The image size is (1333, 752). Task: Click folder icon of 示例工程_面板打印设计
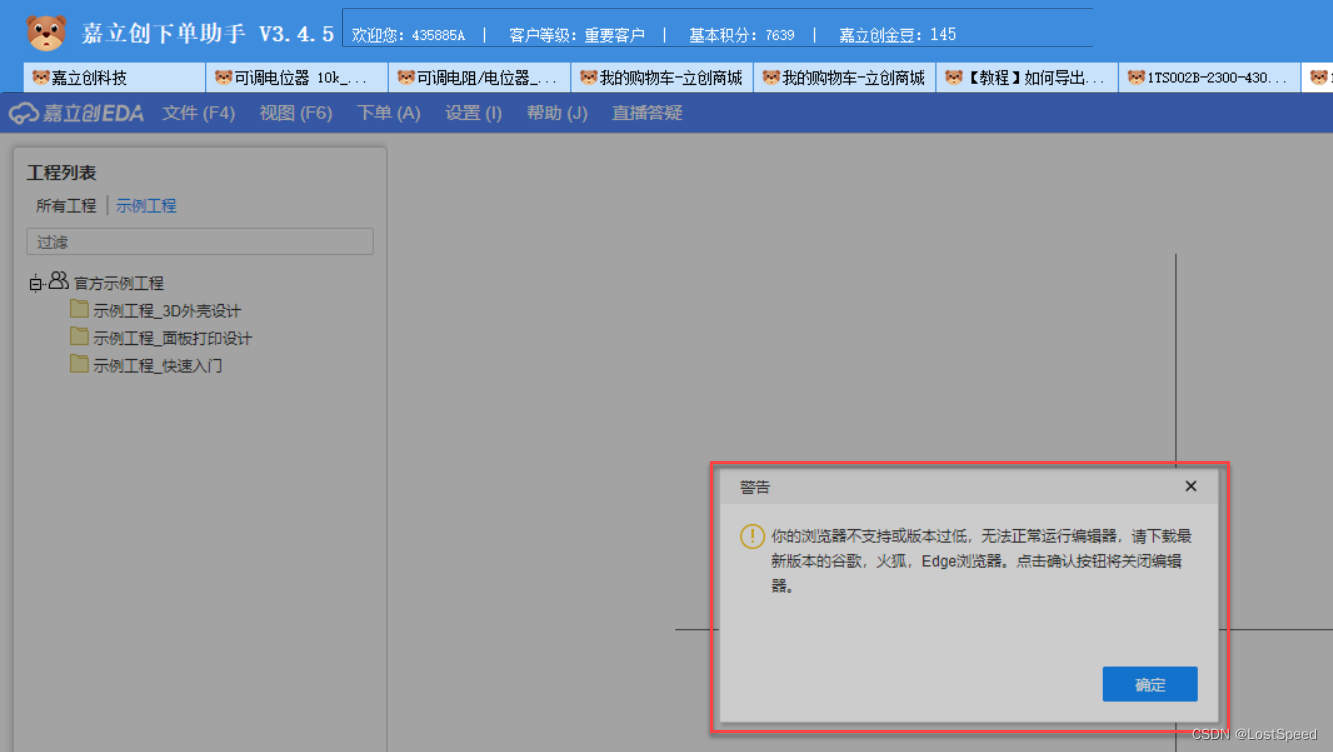80,336
